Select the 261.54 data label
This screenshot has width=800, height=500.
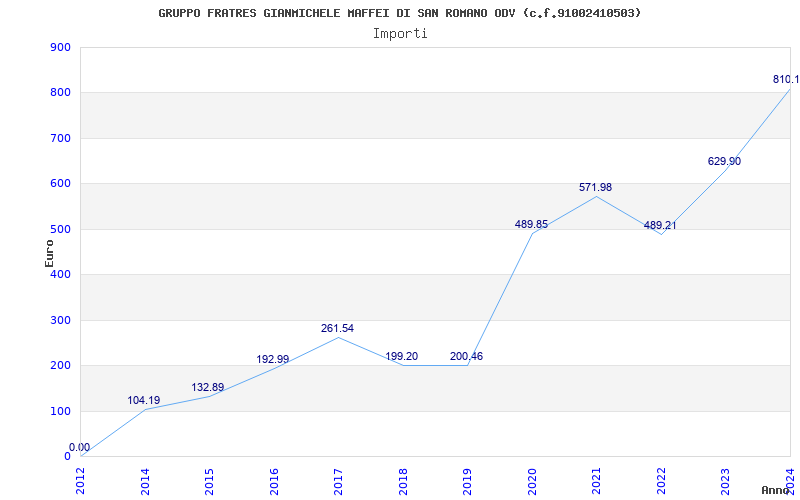(337, 329)
